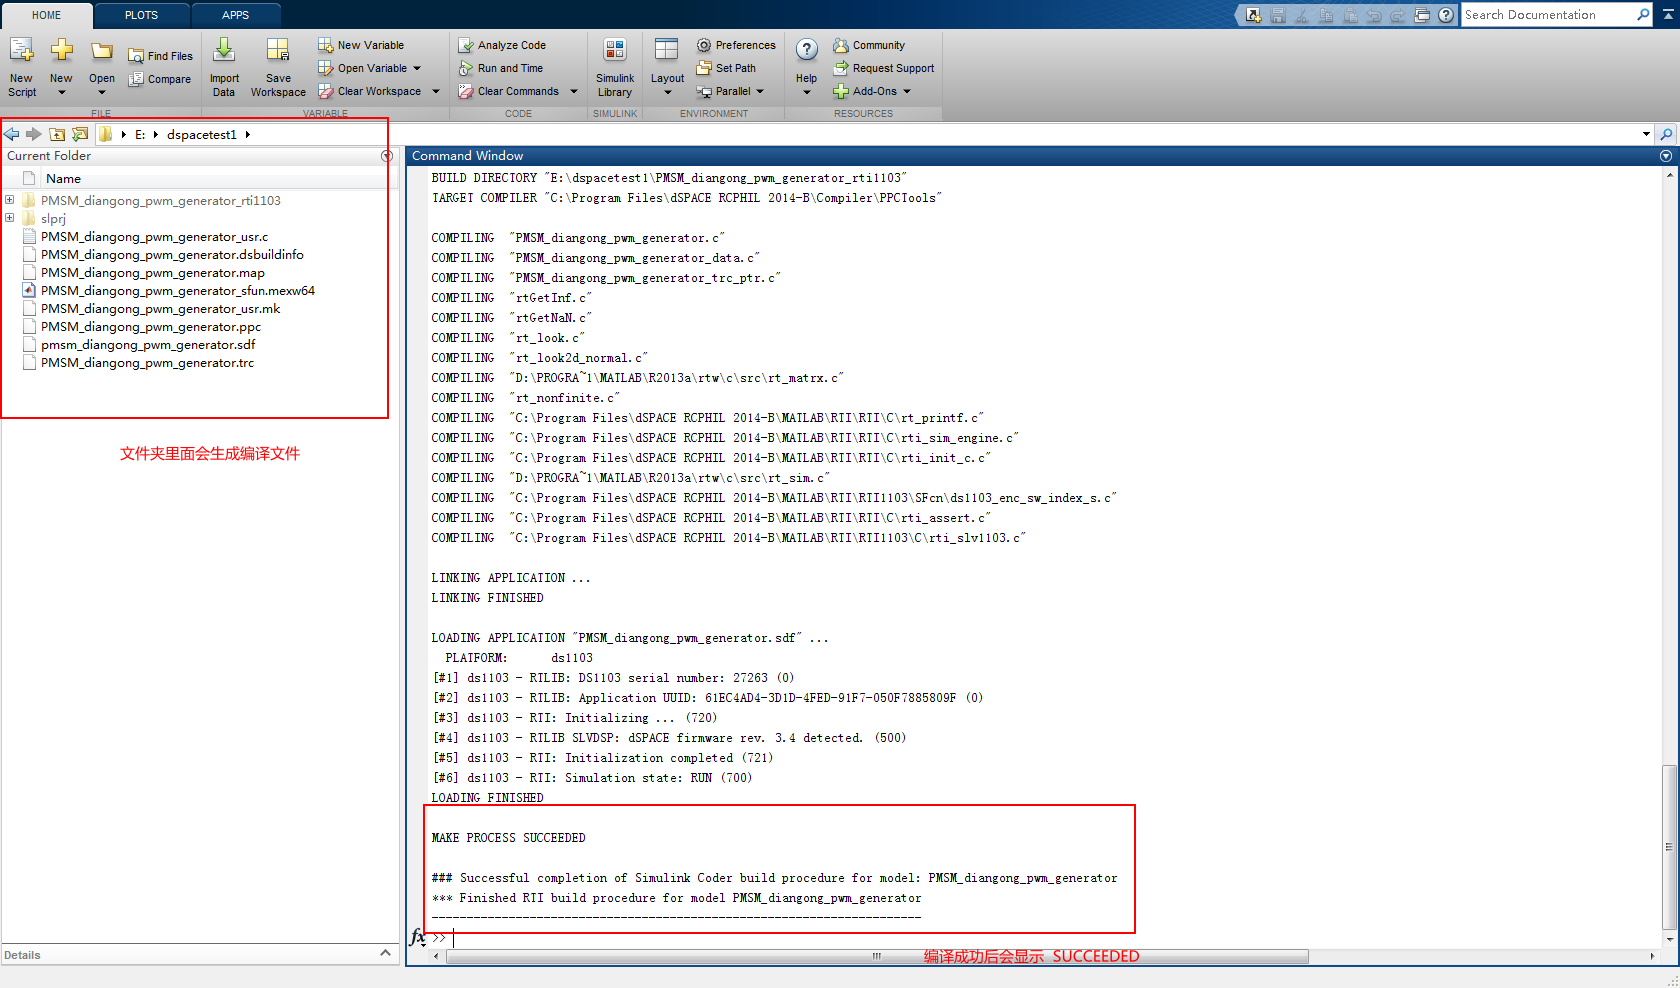Open the Set Path dialog
The image size is (1680, 988).
pos(728,68)
